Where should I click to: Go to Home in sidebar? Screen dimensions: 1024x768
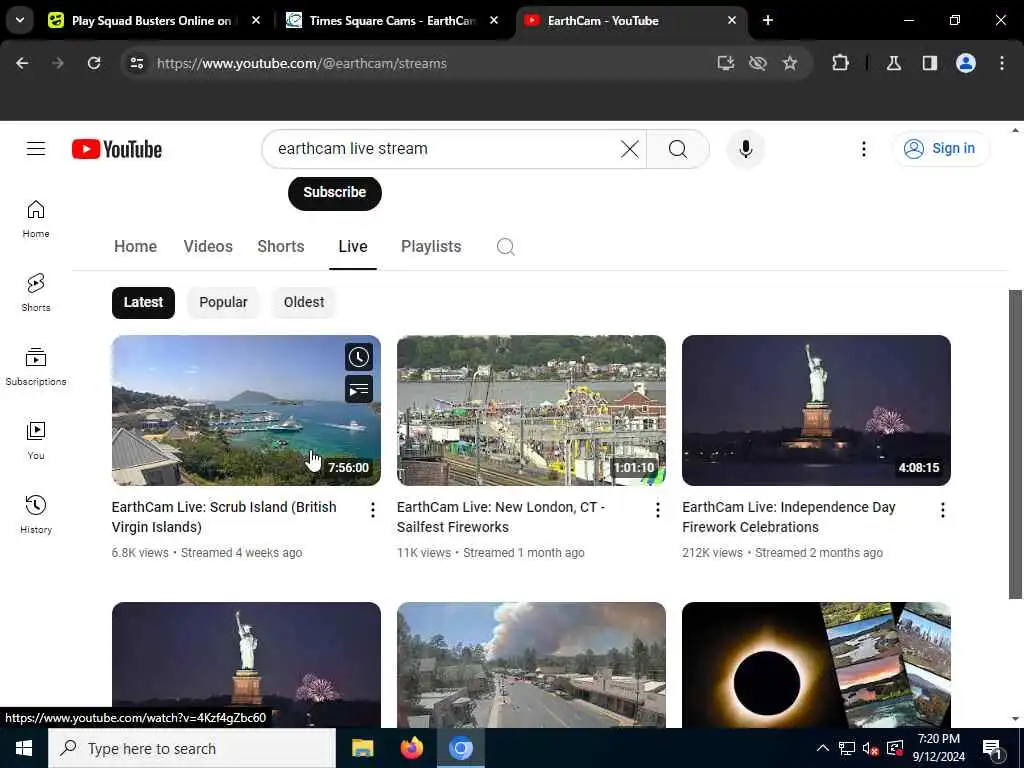36,219
